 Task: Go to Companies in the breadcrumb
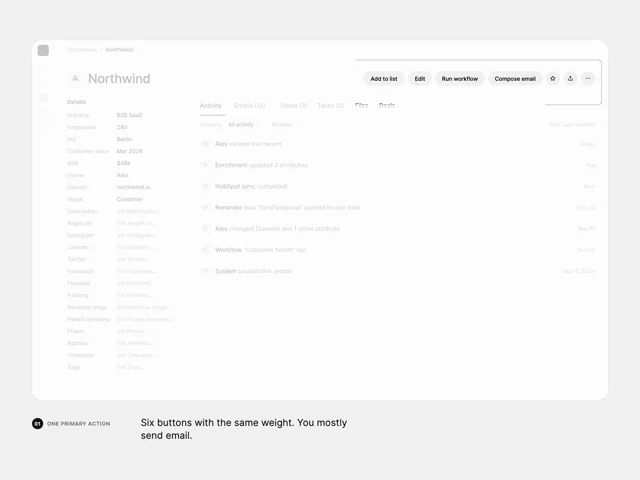point(82,50)
